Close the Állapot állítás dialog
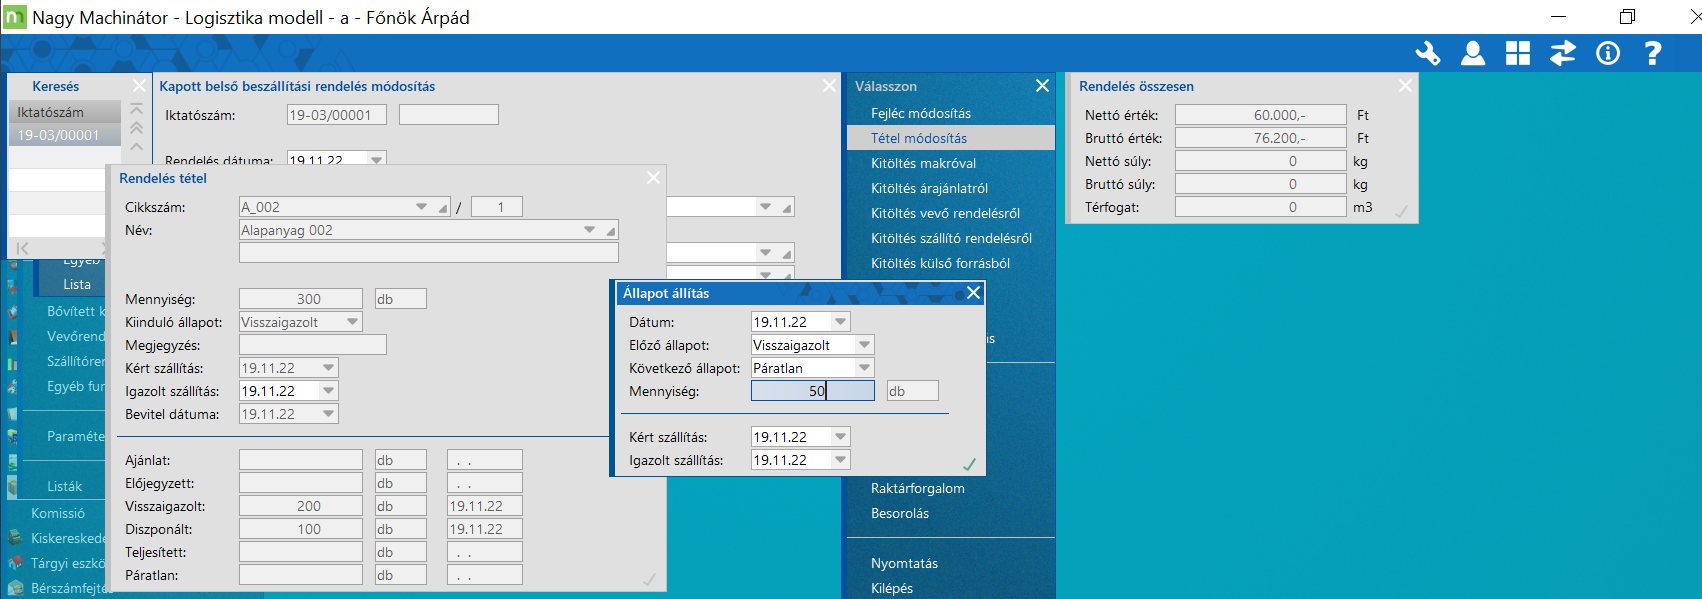Screen dimensions: 1702x599 point(973,292)
